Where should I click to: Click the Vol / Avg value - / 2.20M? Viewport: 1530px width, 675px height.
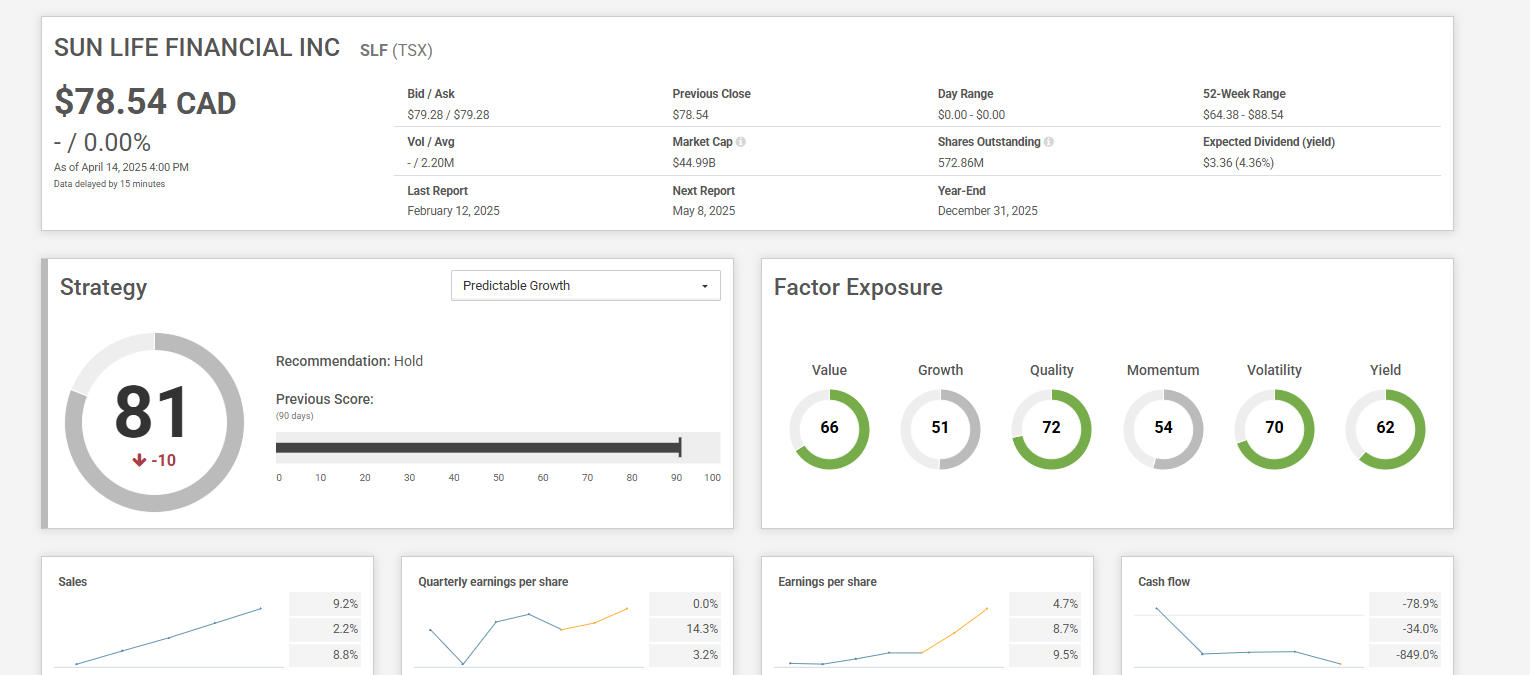[431, 163]
